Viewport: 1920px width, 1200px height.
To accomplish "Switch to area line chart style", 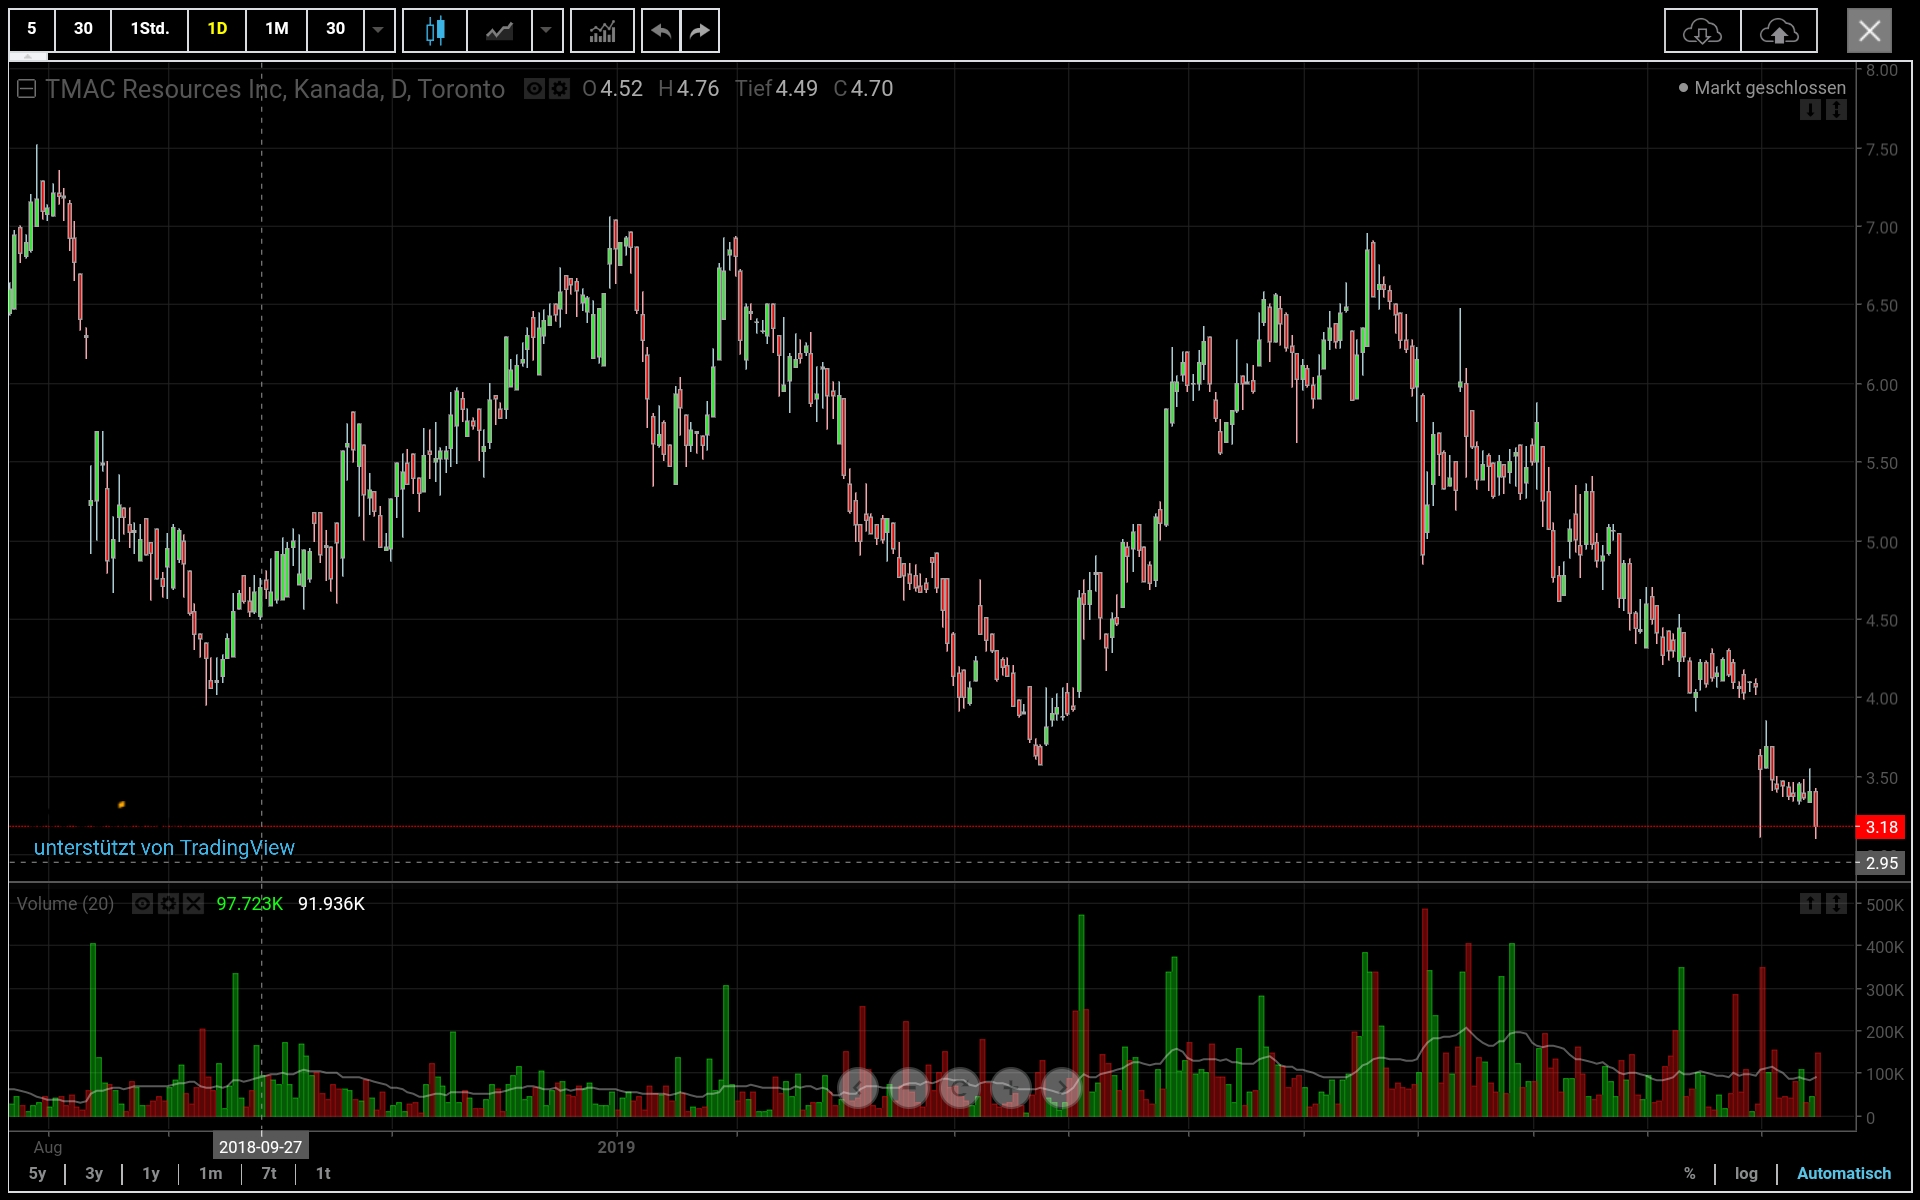I will tap(499, 30).
